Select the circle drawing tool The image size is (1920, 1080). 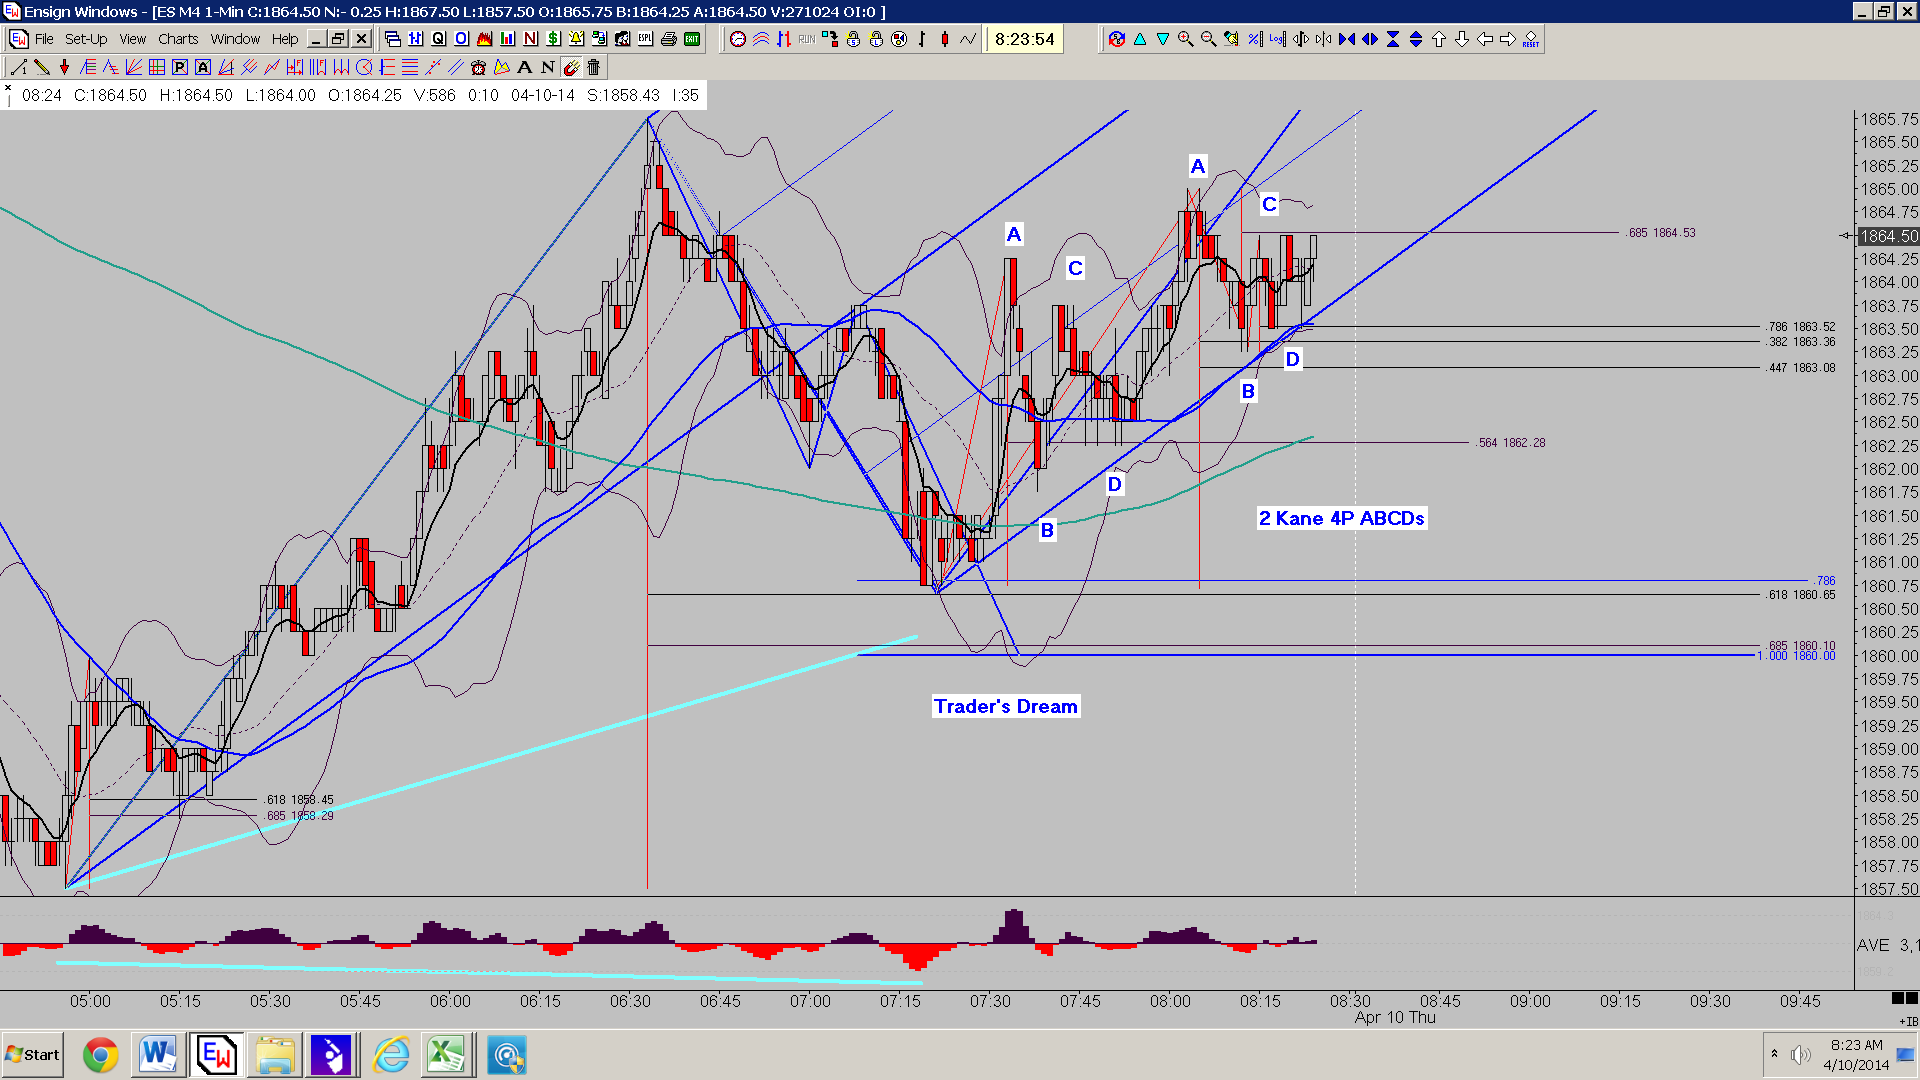click(x=364, y=67)
